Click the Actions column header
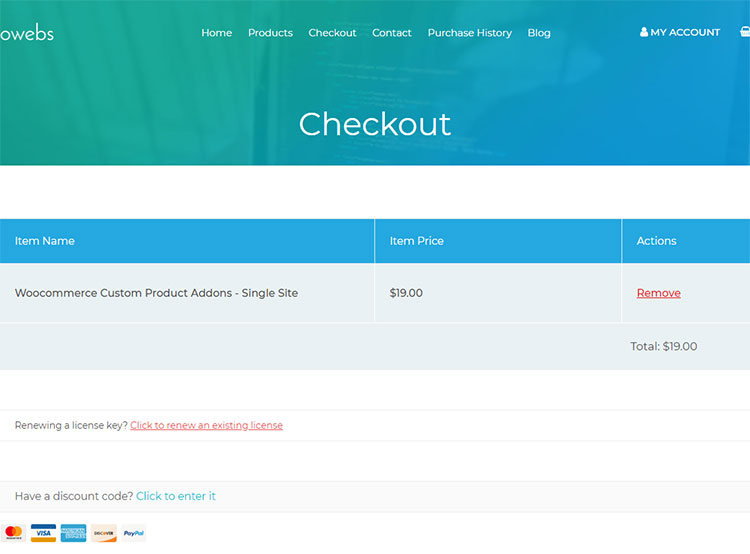This screenshot has height=554, width=750. [x=686, y=241]
